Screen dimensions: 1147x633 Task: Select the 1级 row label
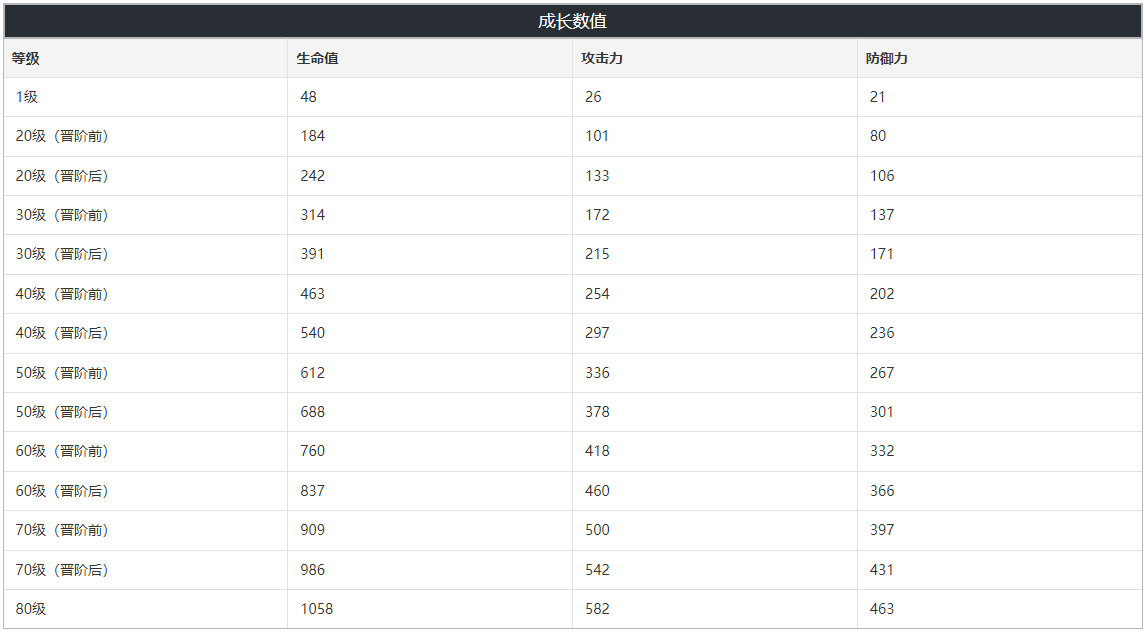(27, 97)
